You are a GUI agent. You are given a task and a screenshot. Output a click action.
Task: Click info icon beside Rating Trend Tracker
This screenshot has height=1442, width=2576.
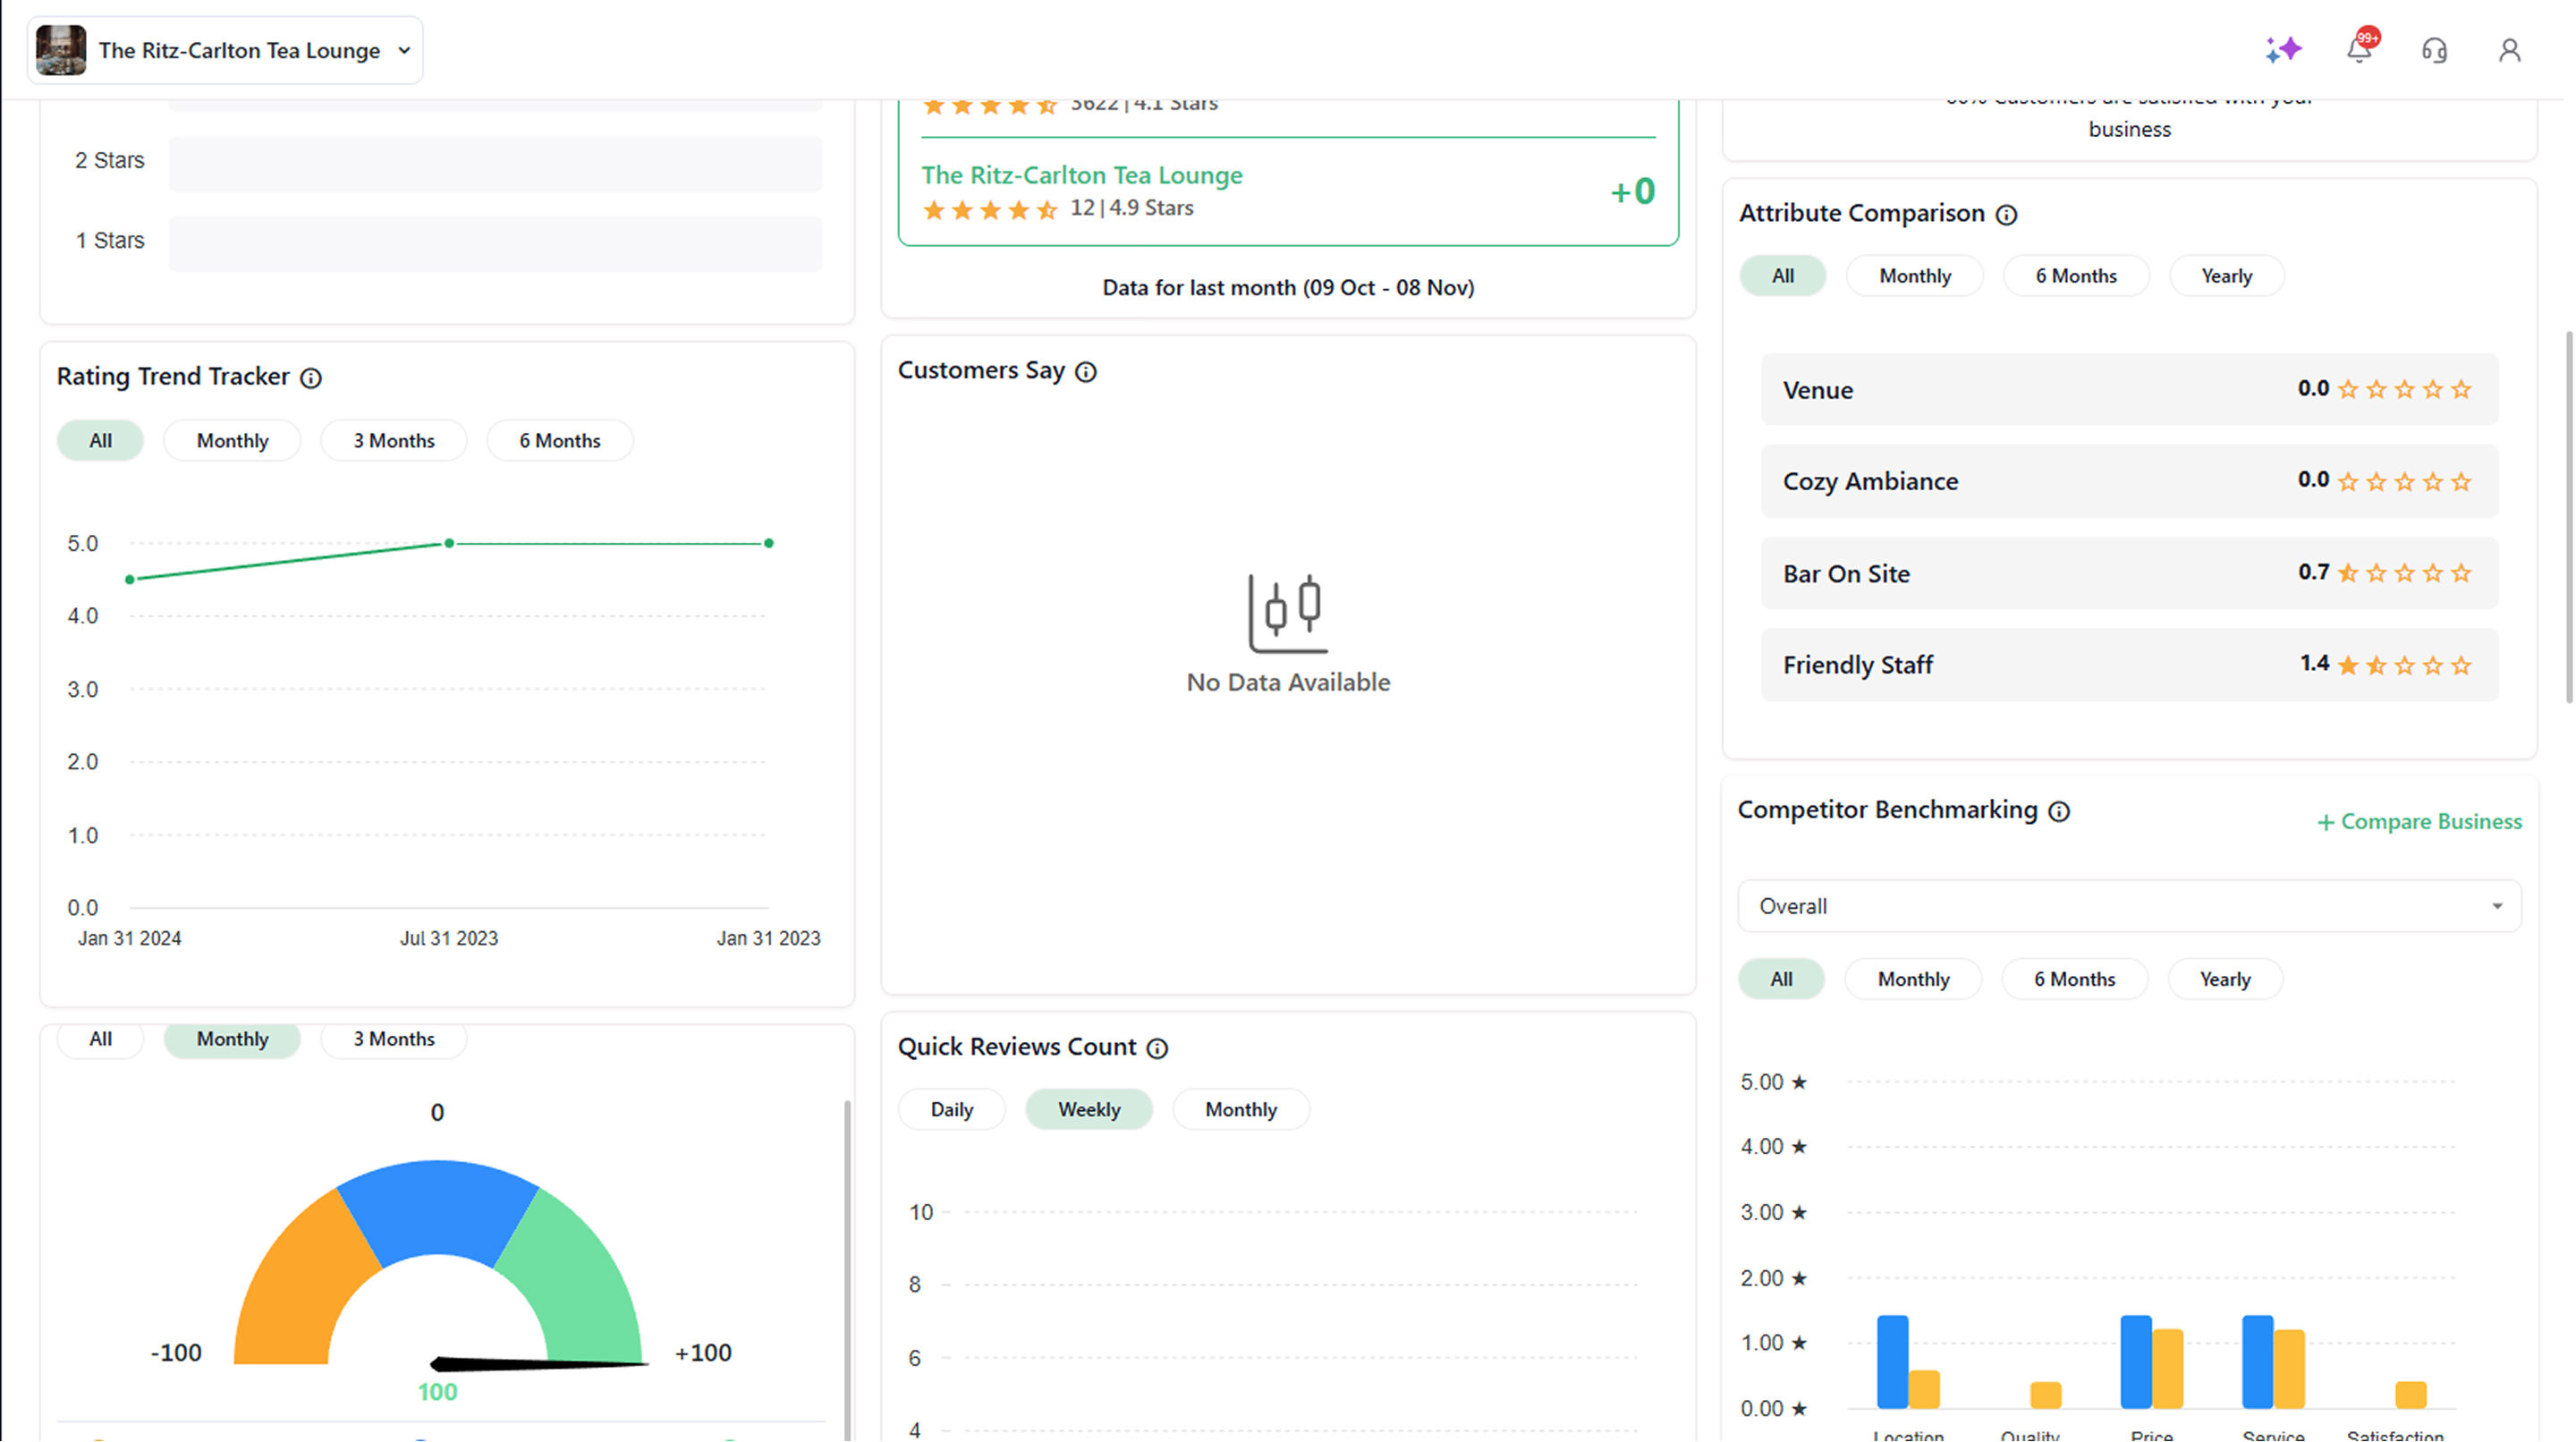[311, 378]
